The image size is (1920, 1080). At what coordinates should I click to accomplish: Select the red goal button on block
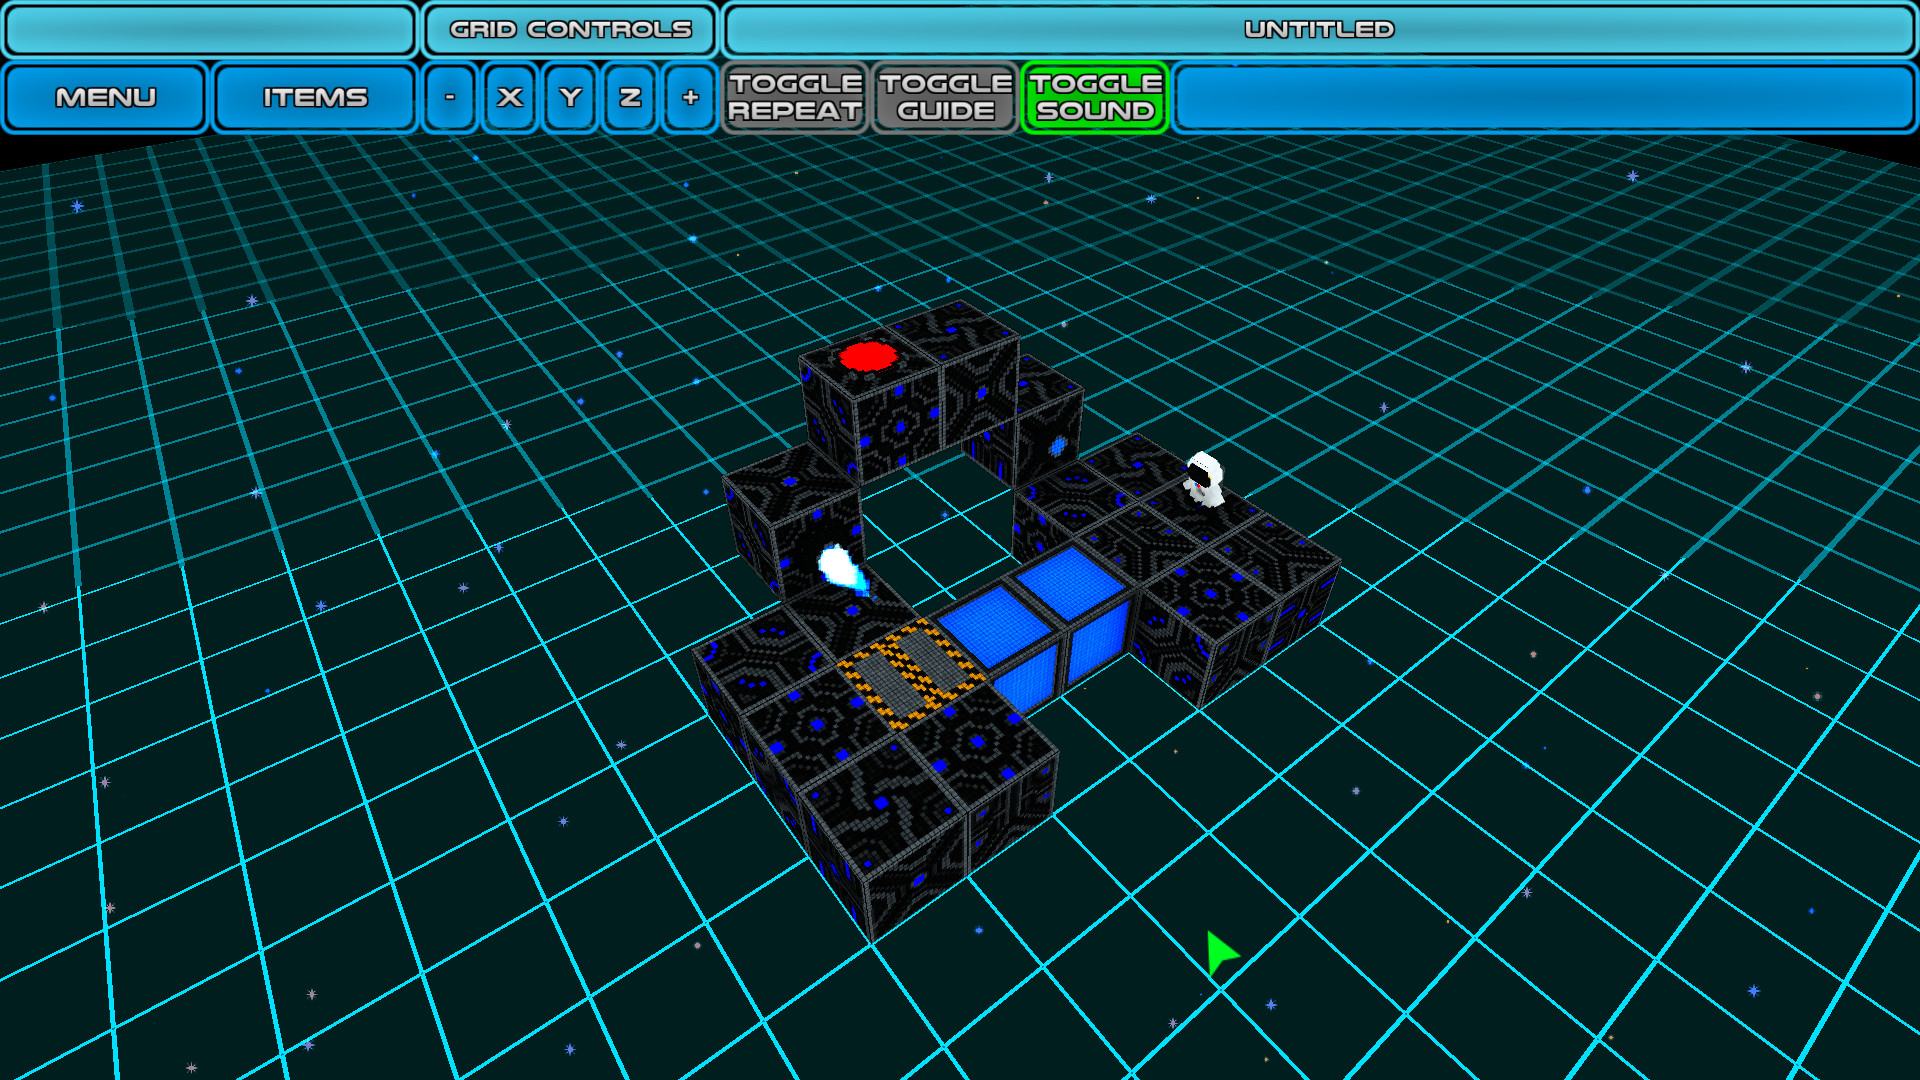[866, 356]
